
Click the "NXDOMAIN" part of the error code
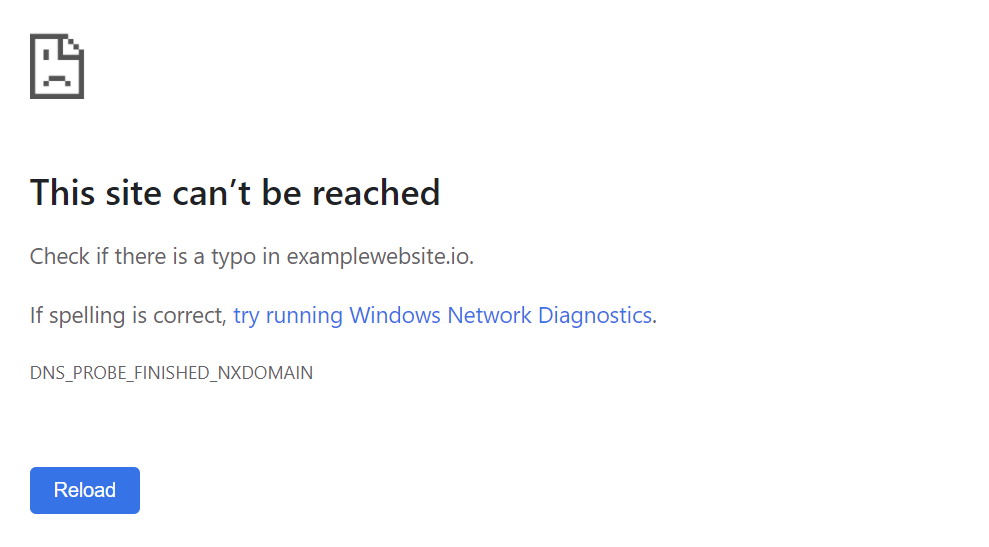click(265, 373)
